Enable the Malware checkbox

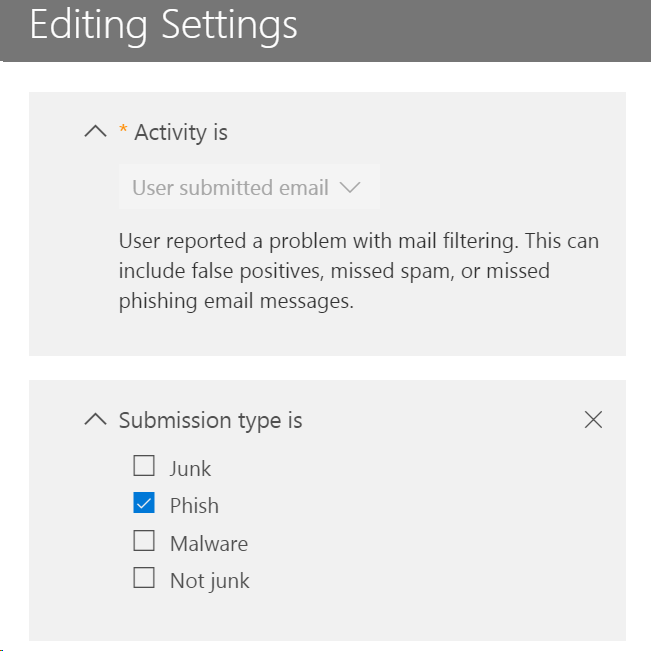click(144, 541)
